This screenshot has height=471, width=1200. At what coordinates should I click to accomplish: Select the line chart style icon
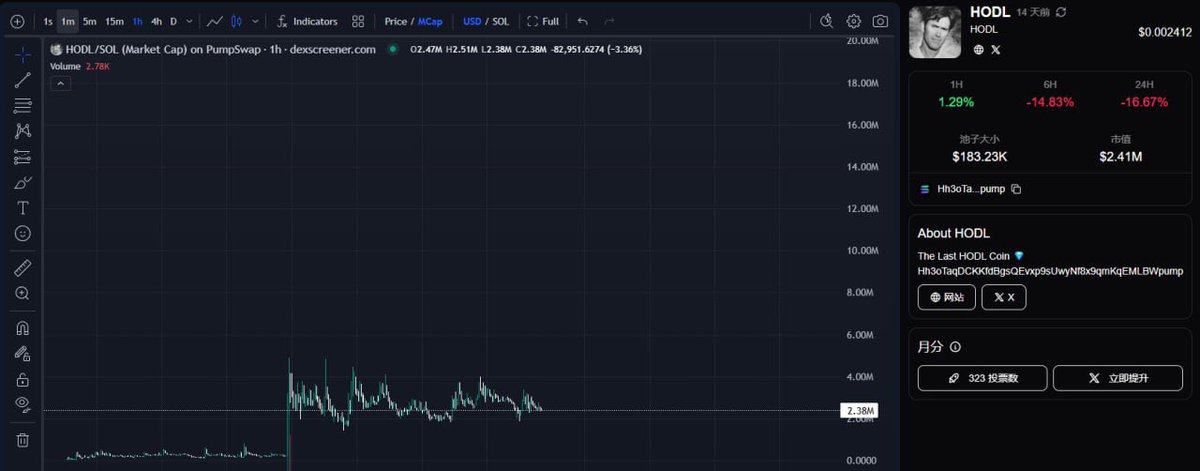pyautogui.click(x=215, y=21)
